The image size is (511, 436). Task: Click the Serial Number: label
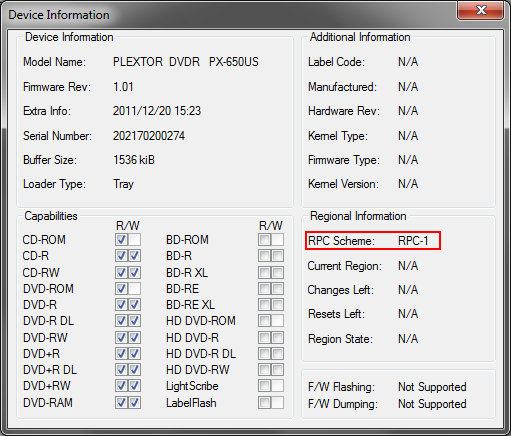click(57, 136)
